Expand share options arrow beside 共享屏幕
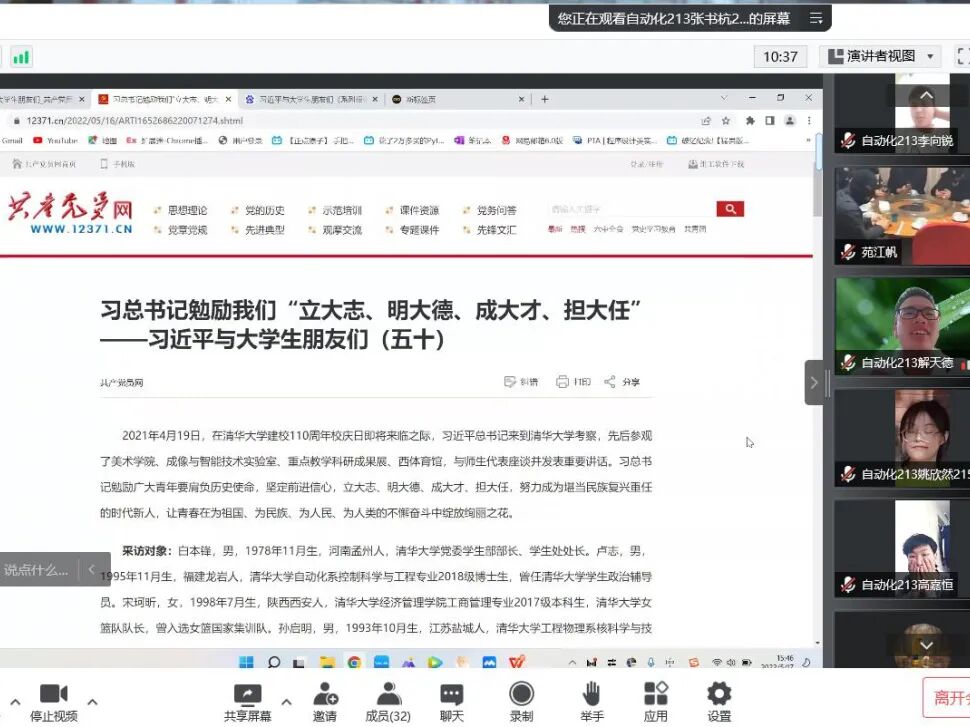 point(286,702)
